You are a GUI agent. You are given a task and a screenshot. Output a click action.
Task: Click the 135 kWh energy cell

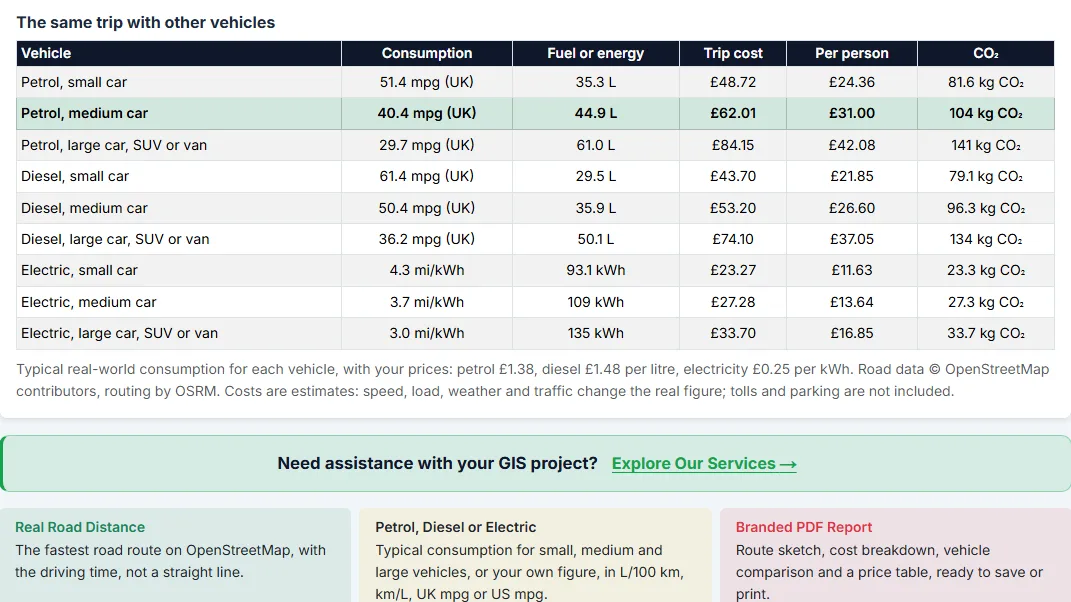coord(596,333)
